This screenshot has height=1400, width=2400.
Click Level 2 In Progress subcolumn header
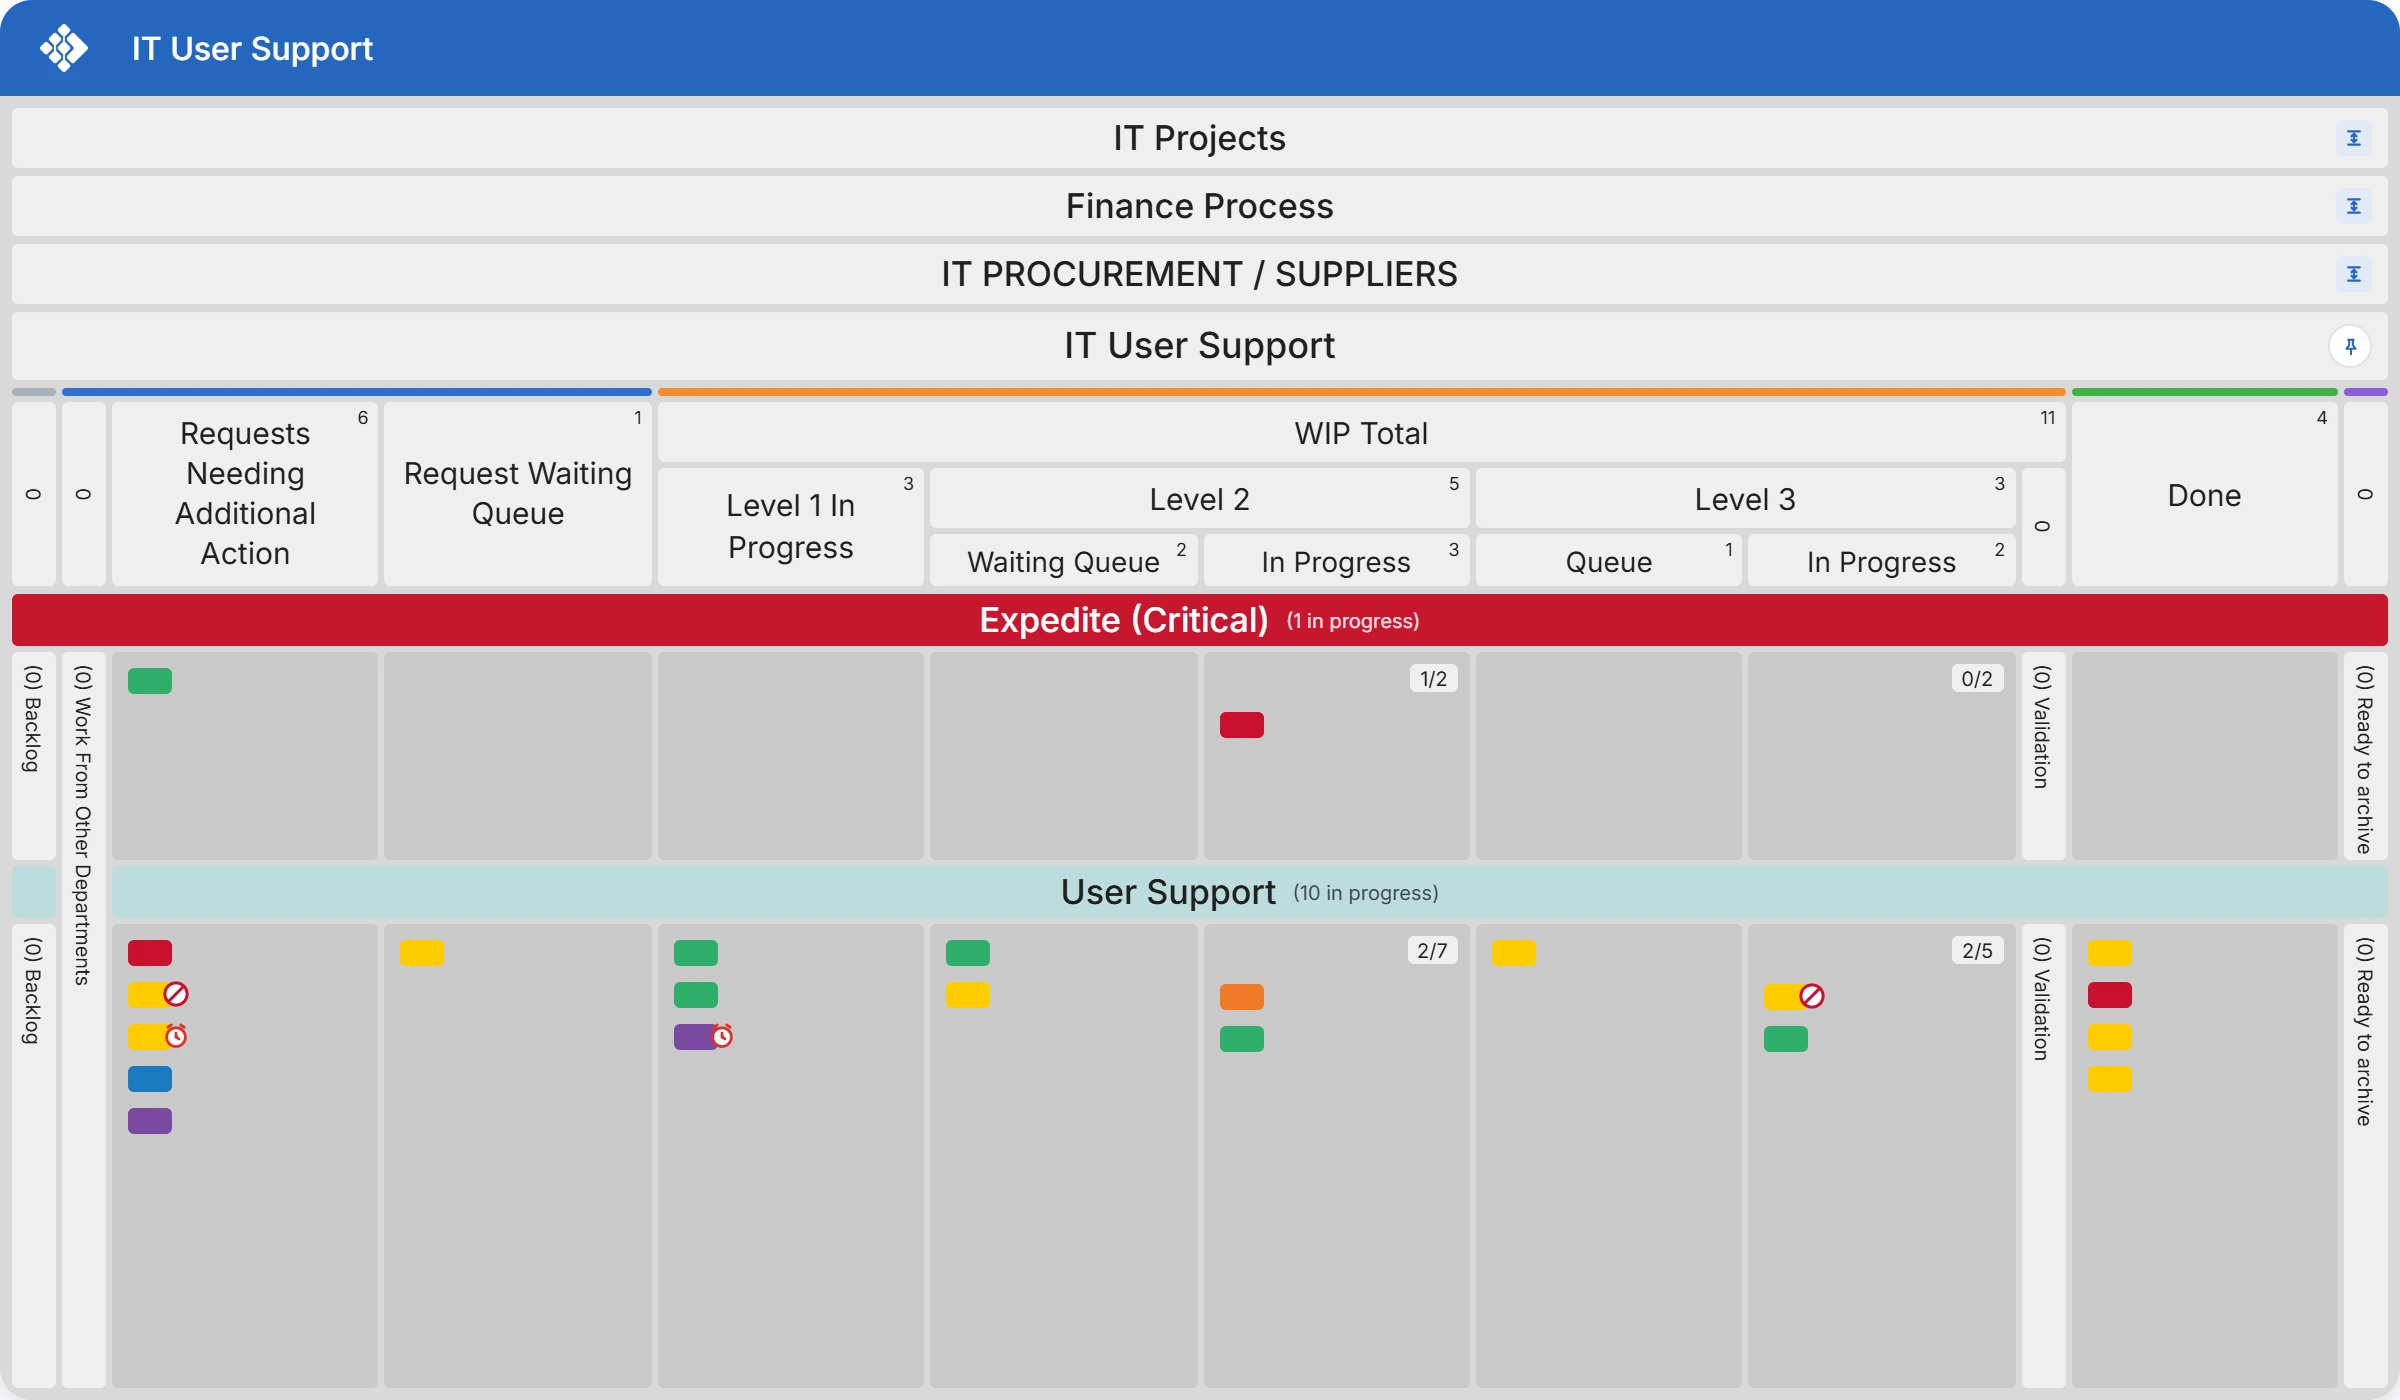coord(1336,561)
